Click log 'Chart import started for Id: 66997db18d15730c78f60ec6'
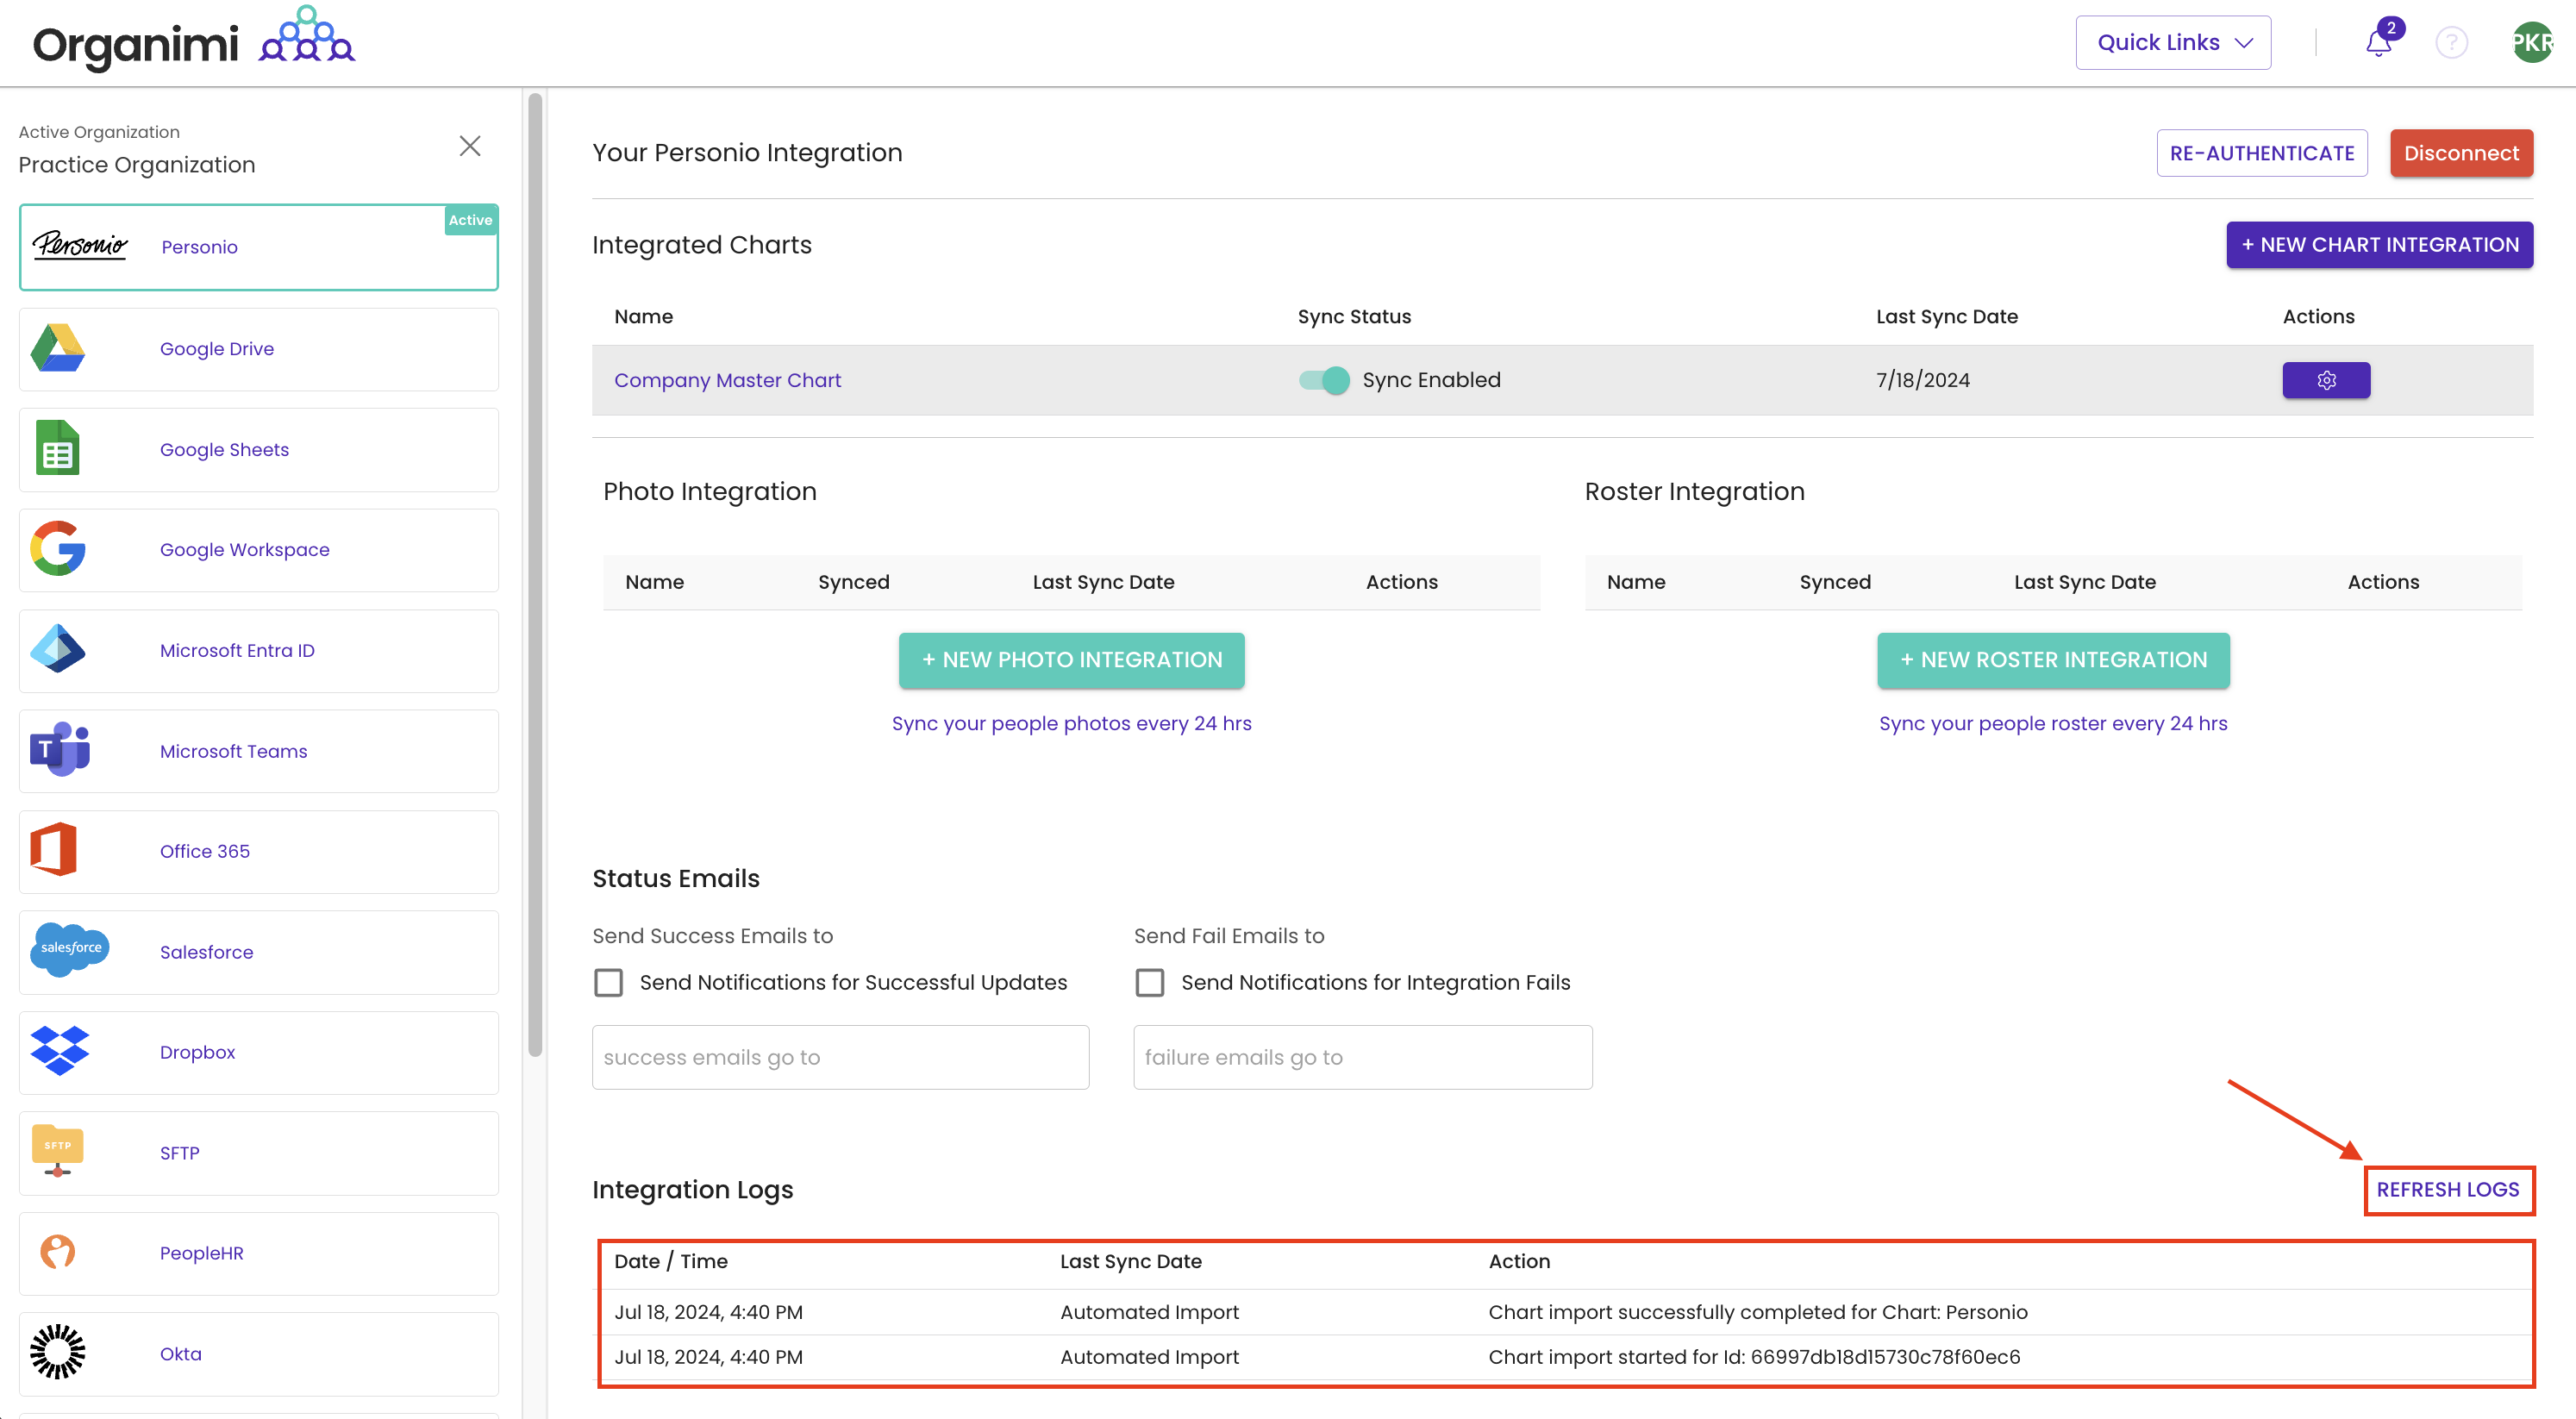The image size is (2576, 1419). 1754,1357
